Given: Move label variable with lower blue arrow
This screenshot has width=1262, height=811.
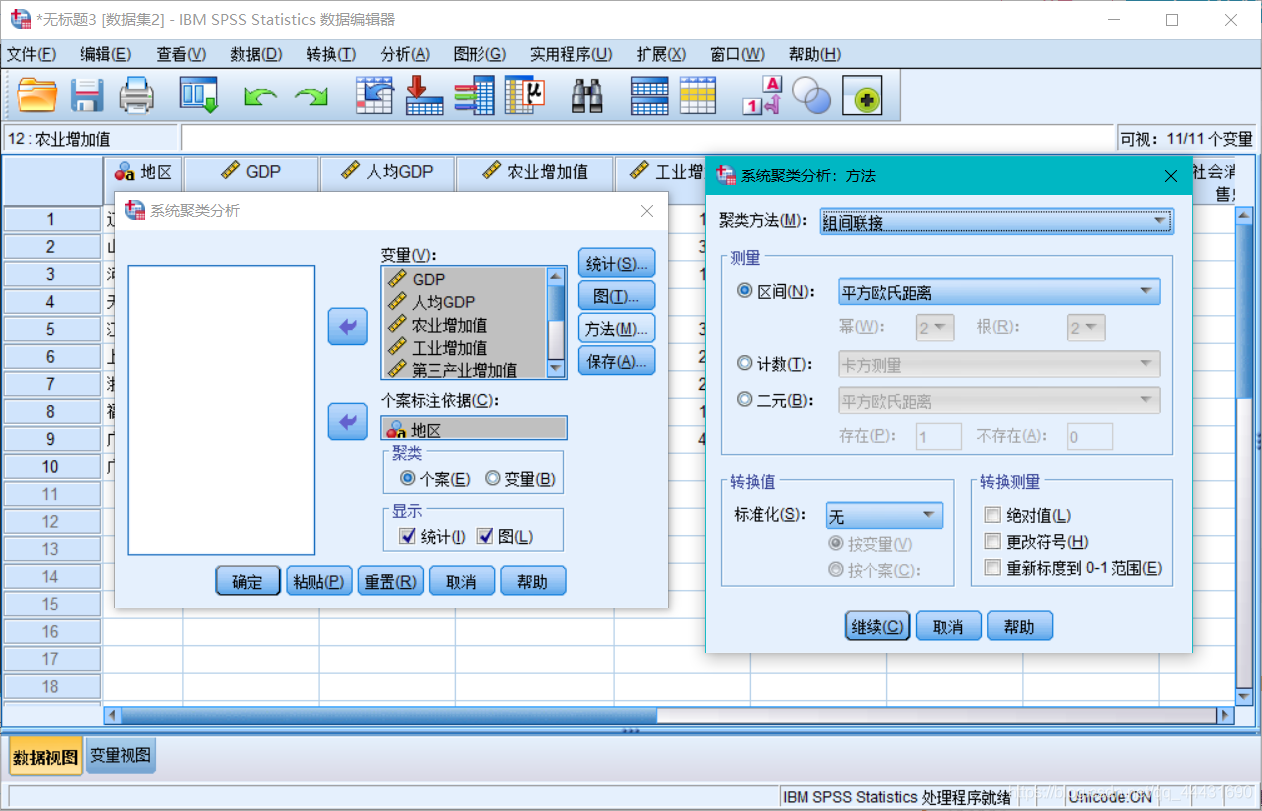Looking at the screenshot, I should pos(348,421).
